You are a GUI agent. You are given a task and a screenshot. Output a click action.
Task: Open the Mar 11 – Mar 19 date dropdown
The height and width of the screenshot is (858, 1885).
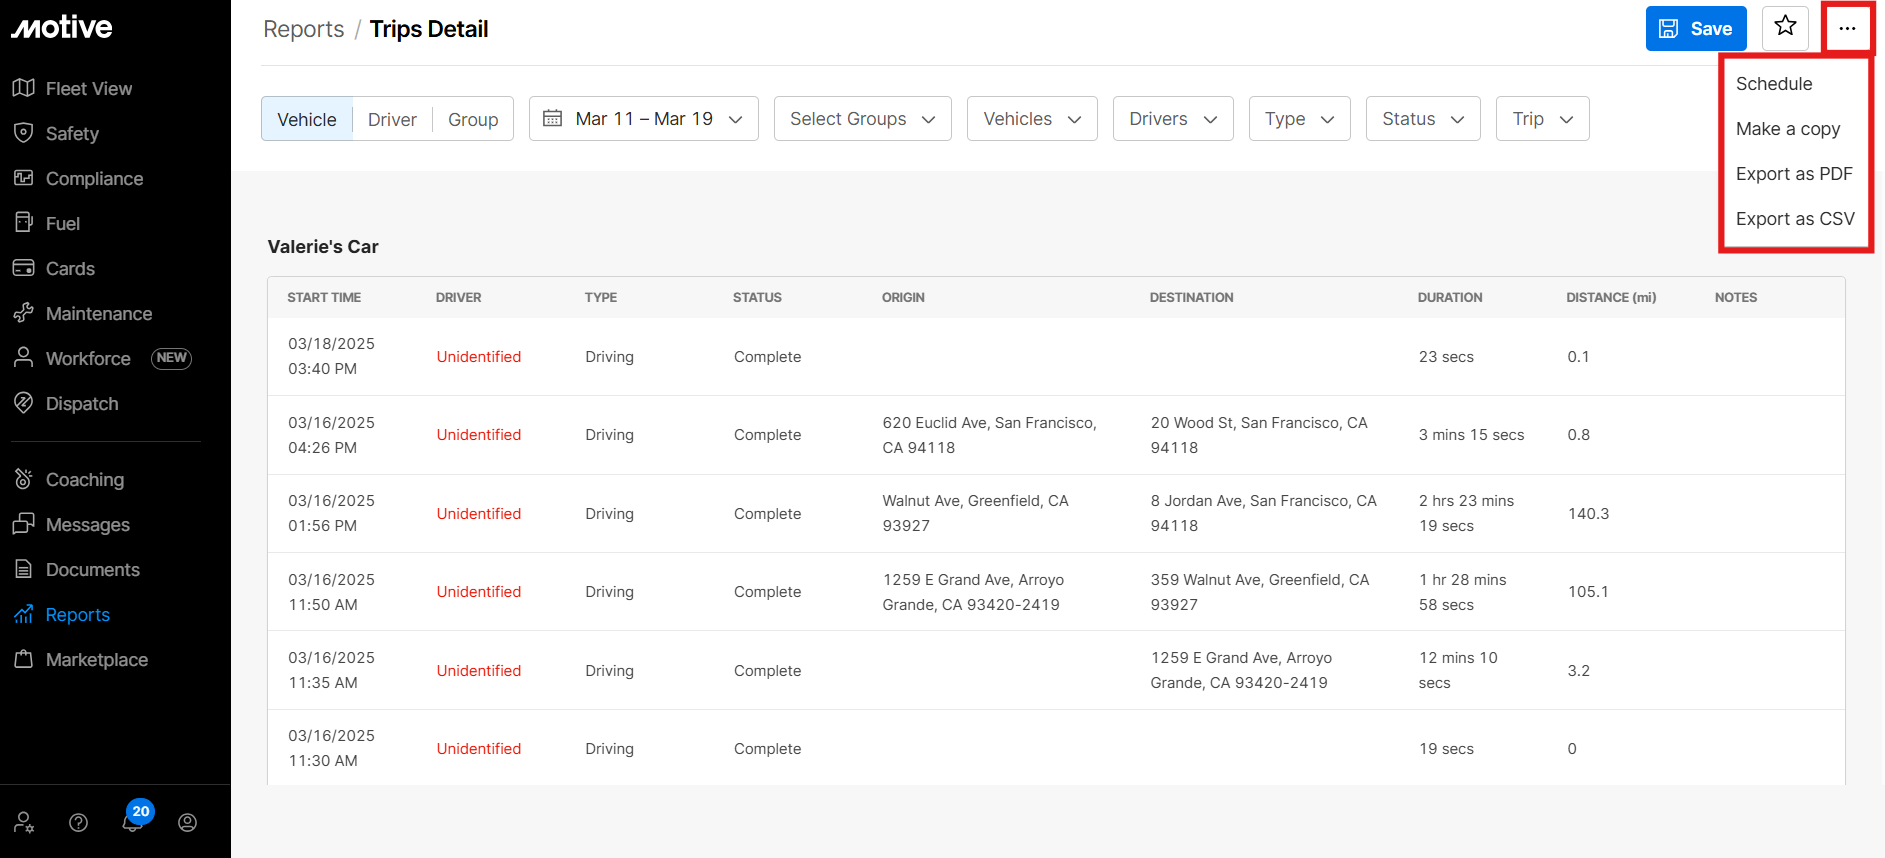pyautogui.click(x=644, y=118)
